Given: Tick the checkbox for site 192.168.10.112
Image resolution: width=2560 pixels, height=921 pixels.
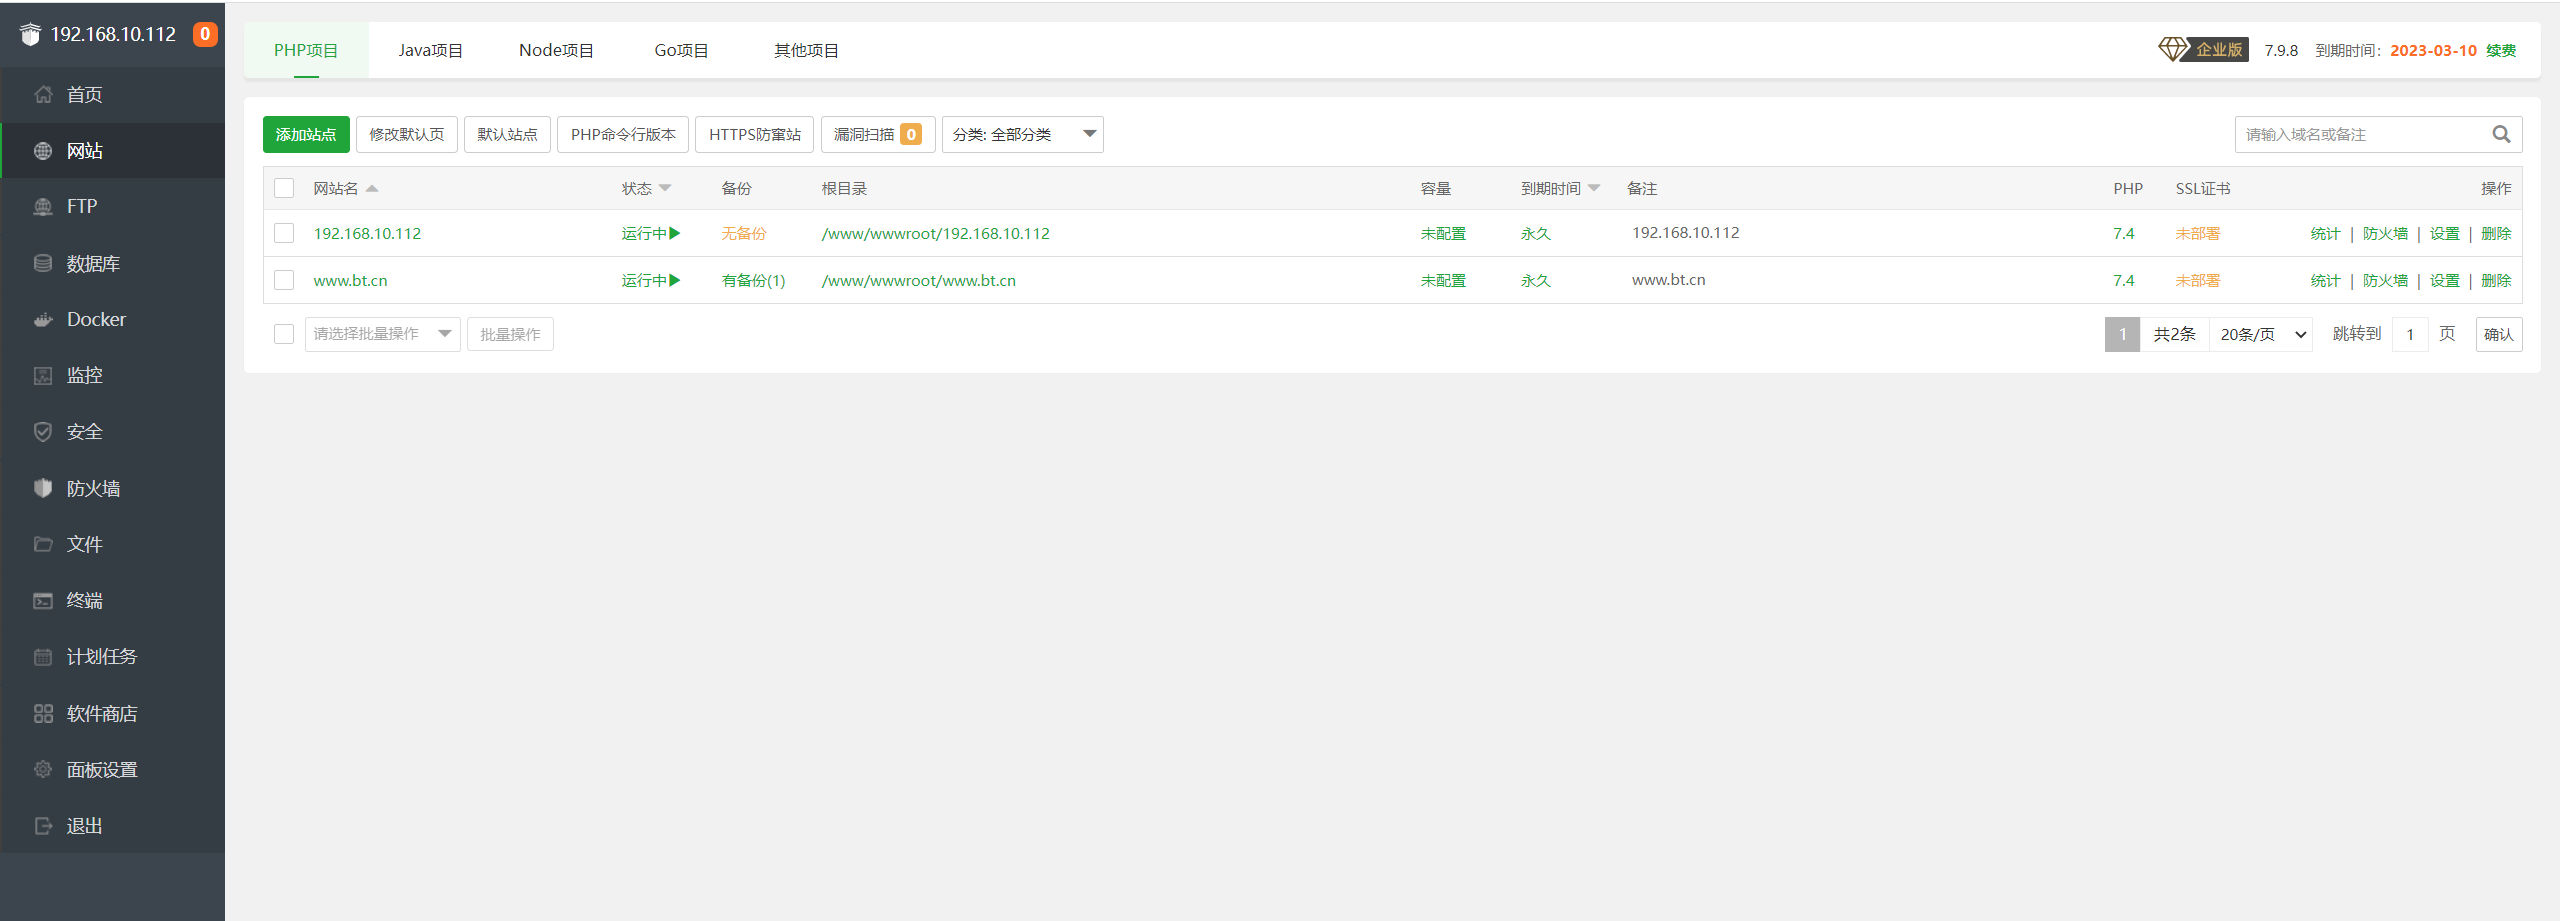Looking at the screenshot, I should [284, 233].
